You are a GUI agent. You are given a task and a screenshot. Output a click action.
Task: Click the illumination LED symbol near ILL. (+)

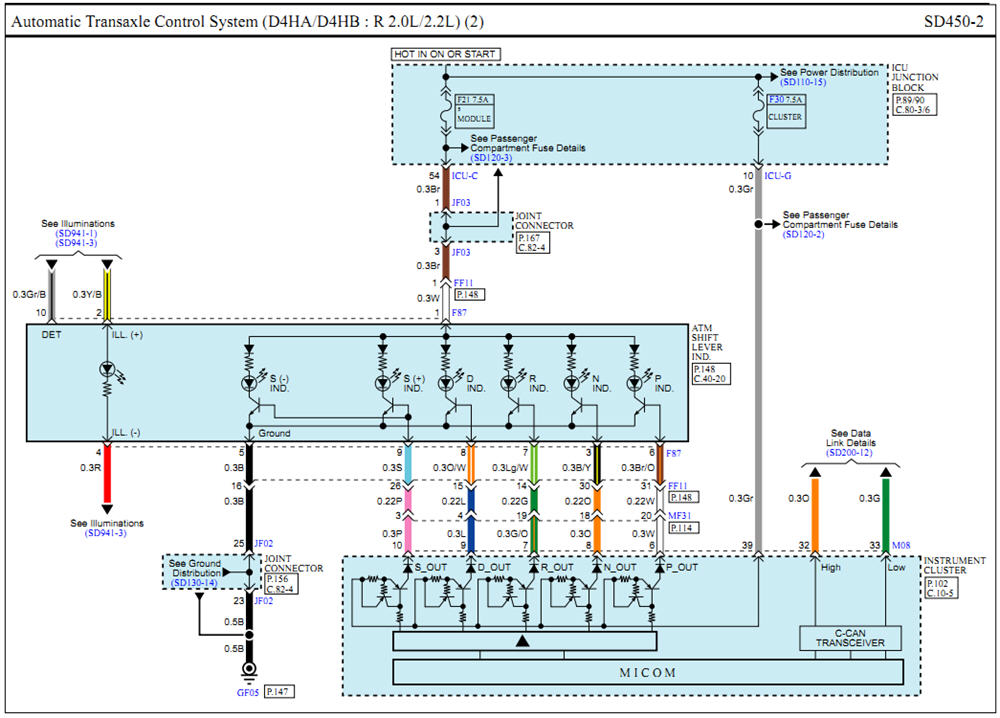[x=107, y=369]
